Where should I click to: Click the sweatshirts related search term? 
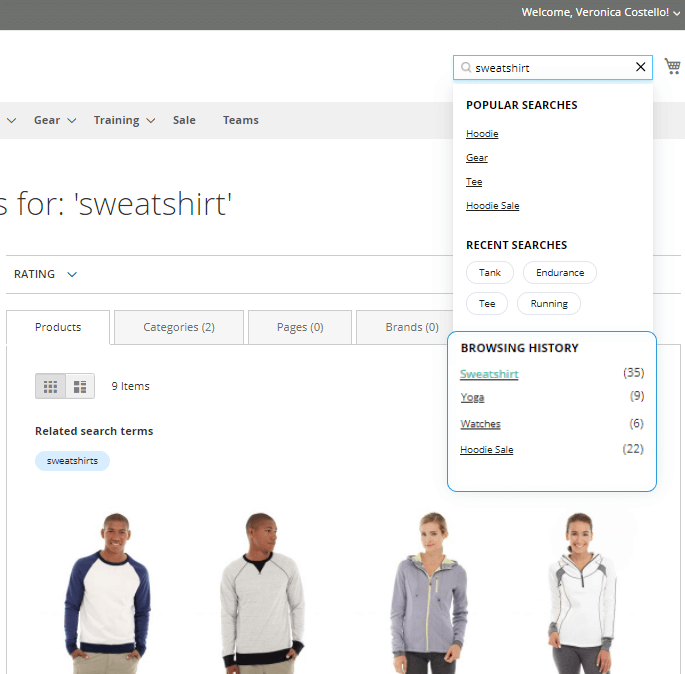click(72, 461)
